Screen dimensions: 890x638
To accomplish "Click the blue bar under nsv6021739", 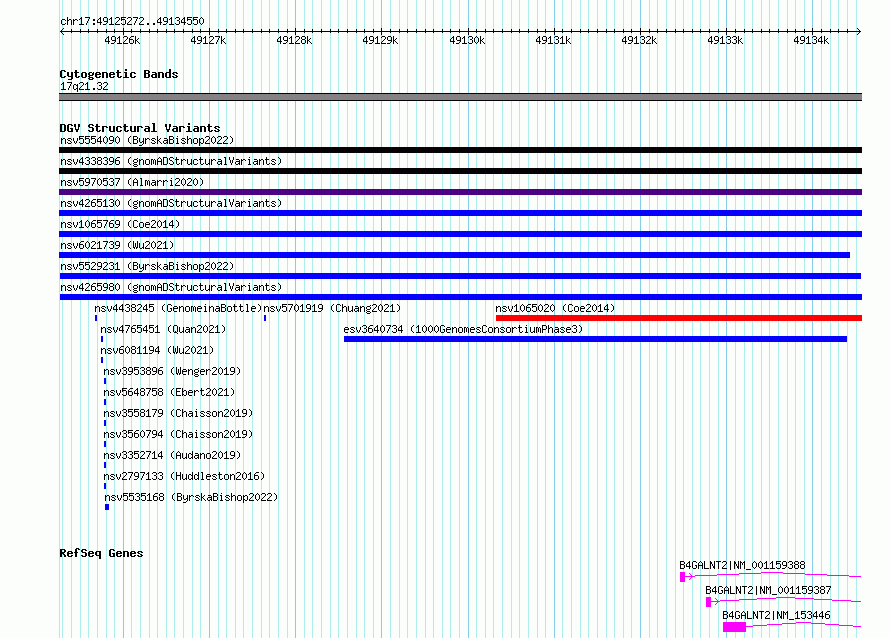I will coord(455,255).
